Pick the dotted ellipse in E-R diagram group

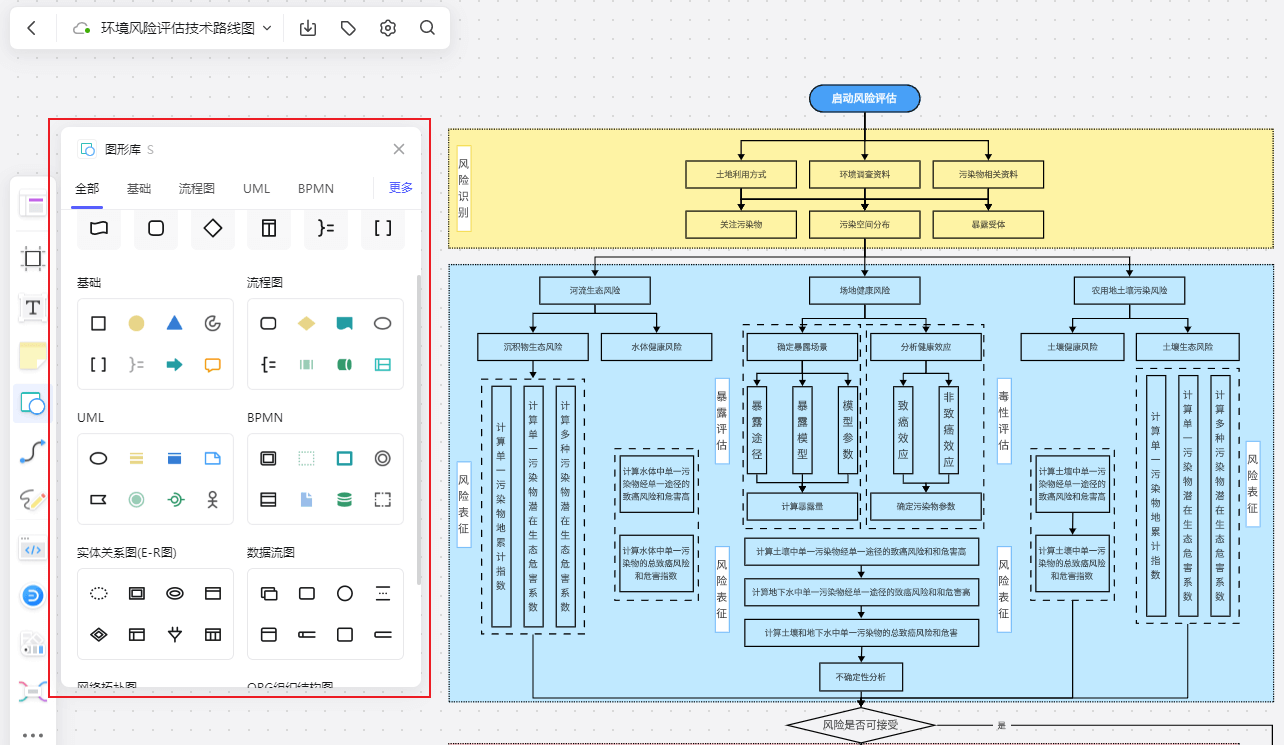click(x=98, y=593)
